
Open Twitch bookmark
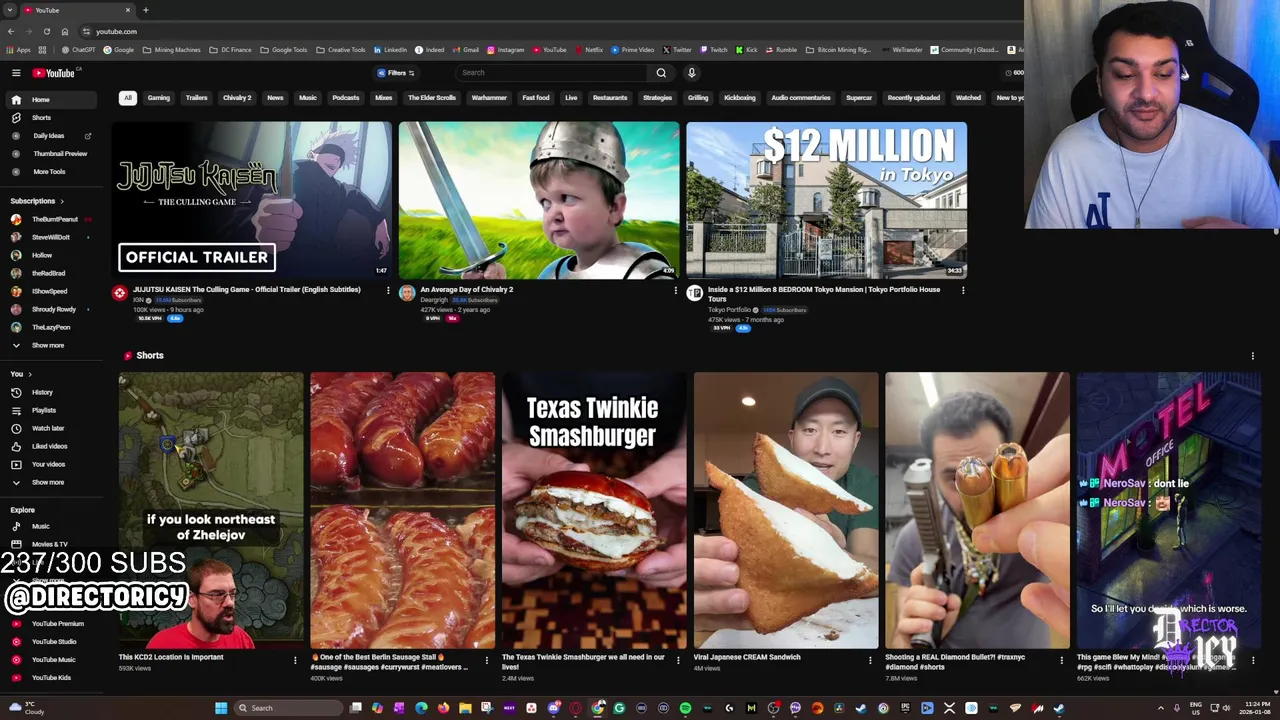pos(714,50)
